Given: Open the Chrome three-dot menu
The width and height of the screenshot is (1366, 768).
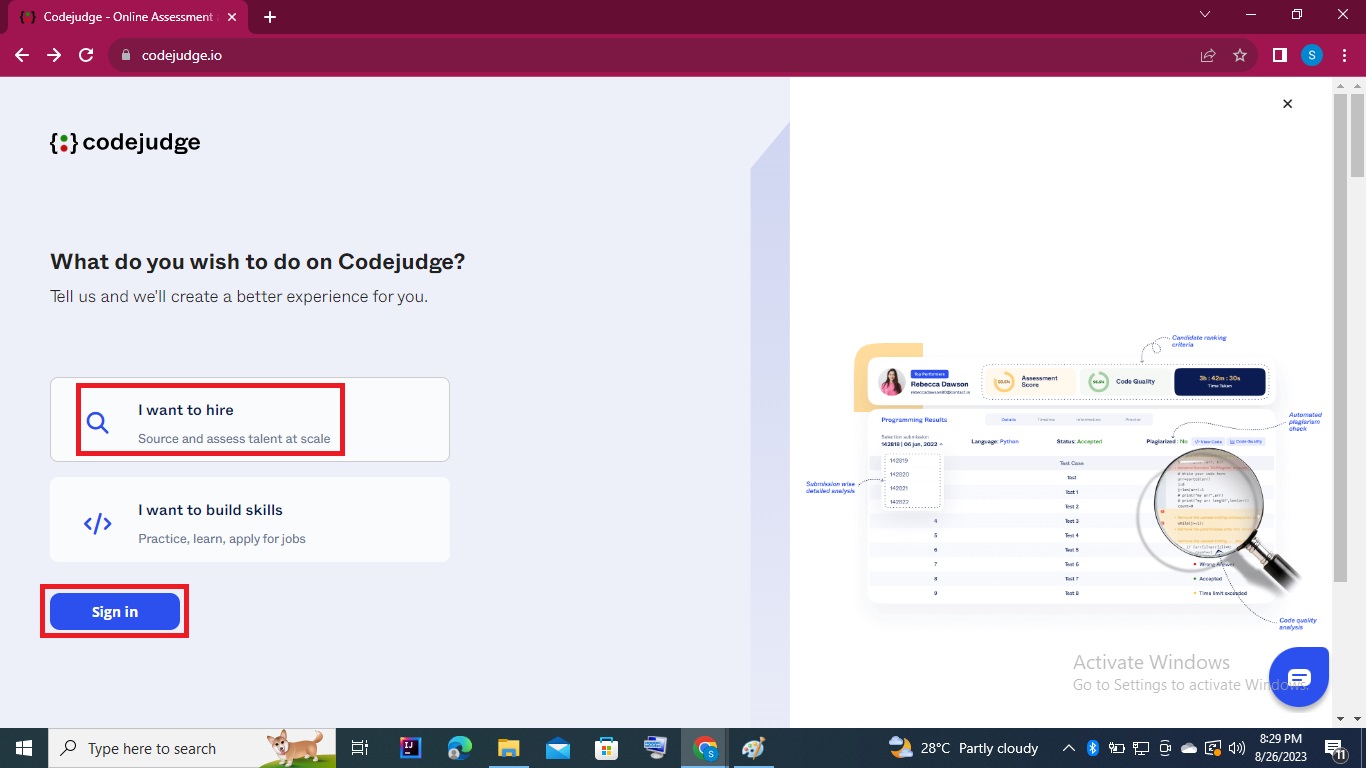Looking at the screenshot, I should tap(1344, 55).
